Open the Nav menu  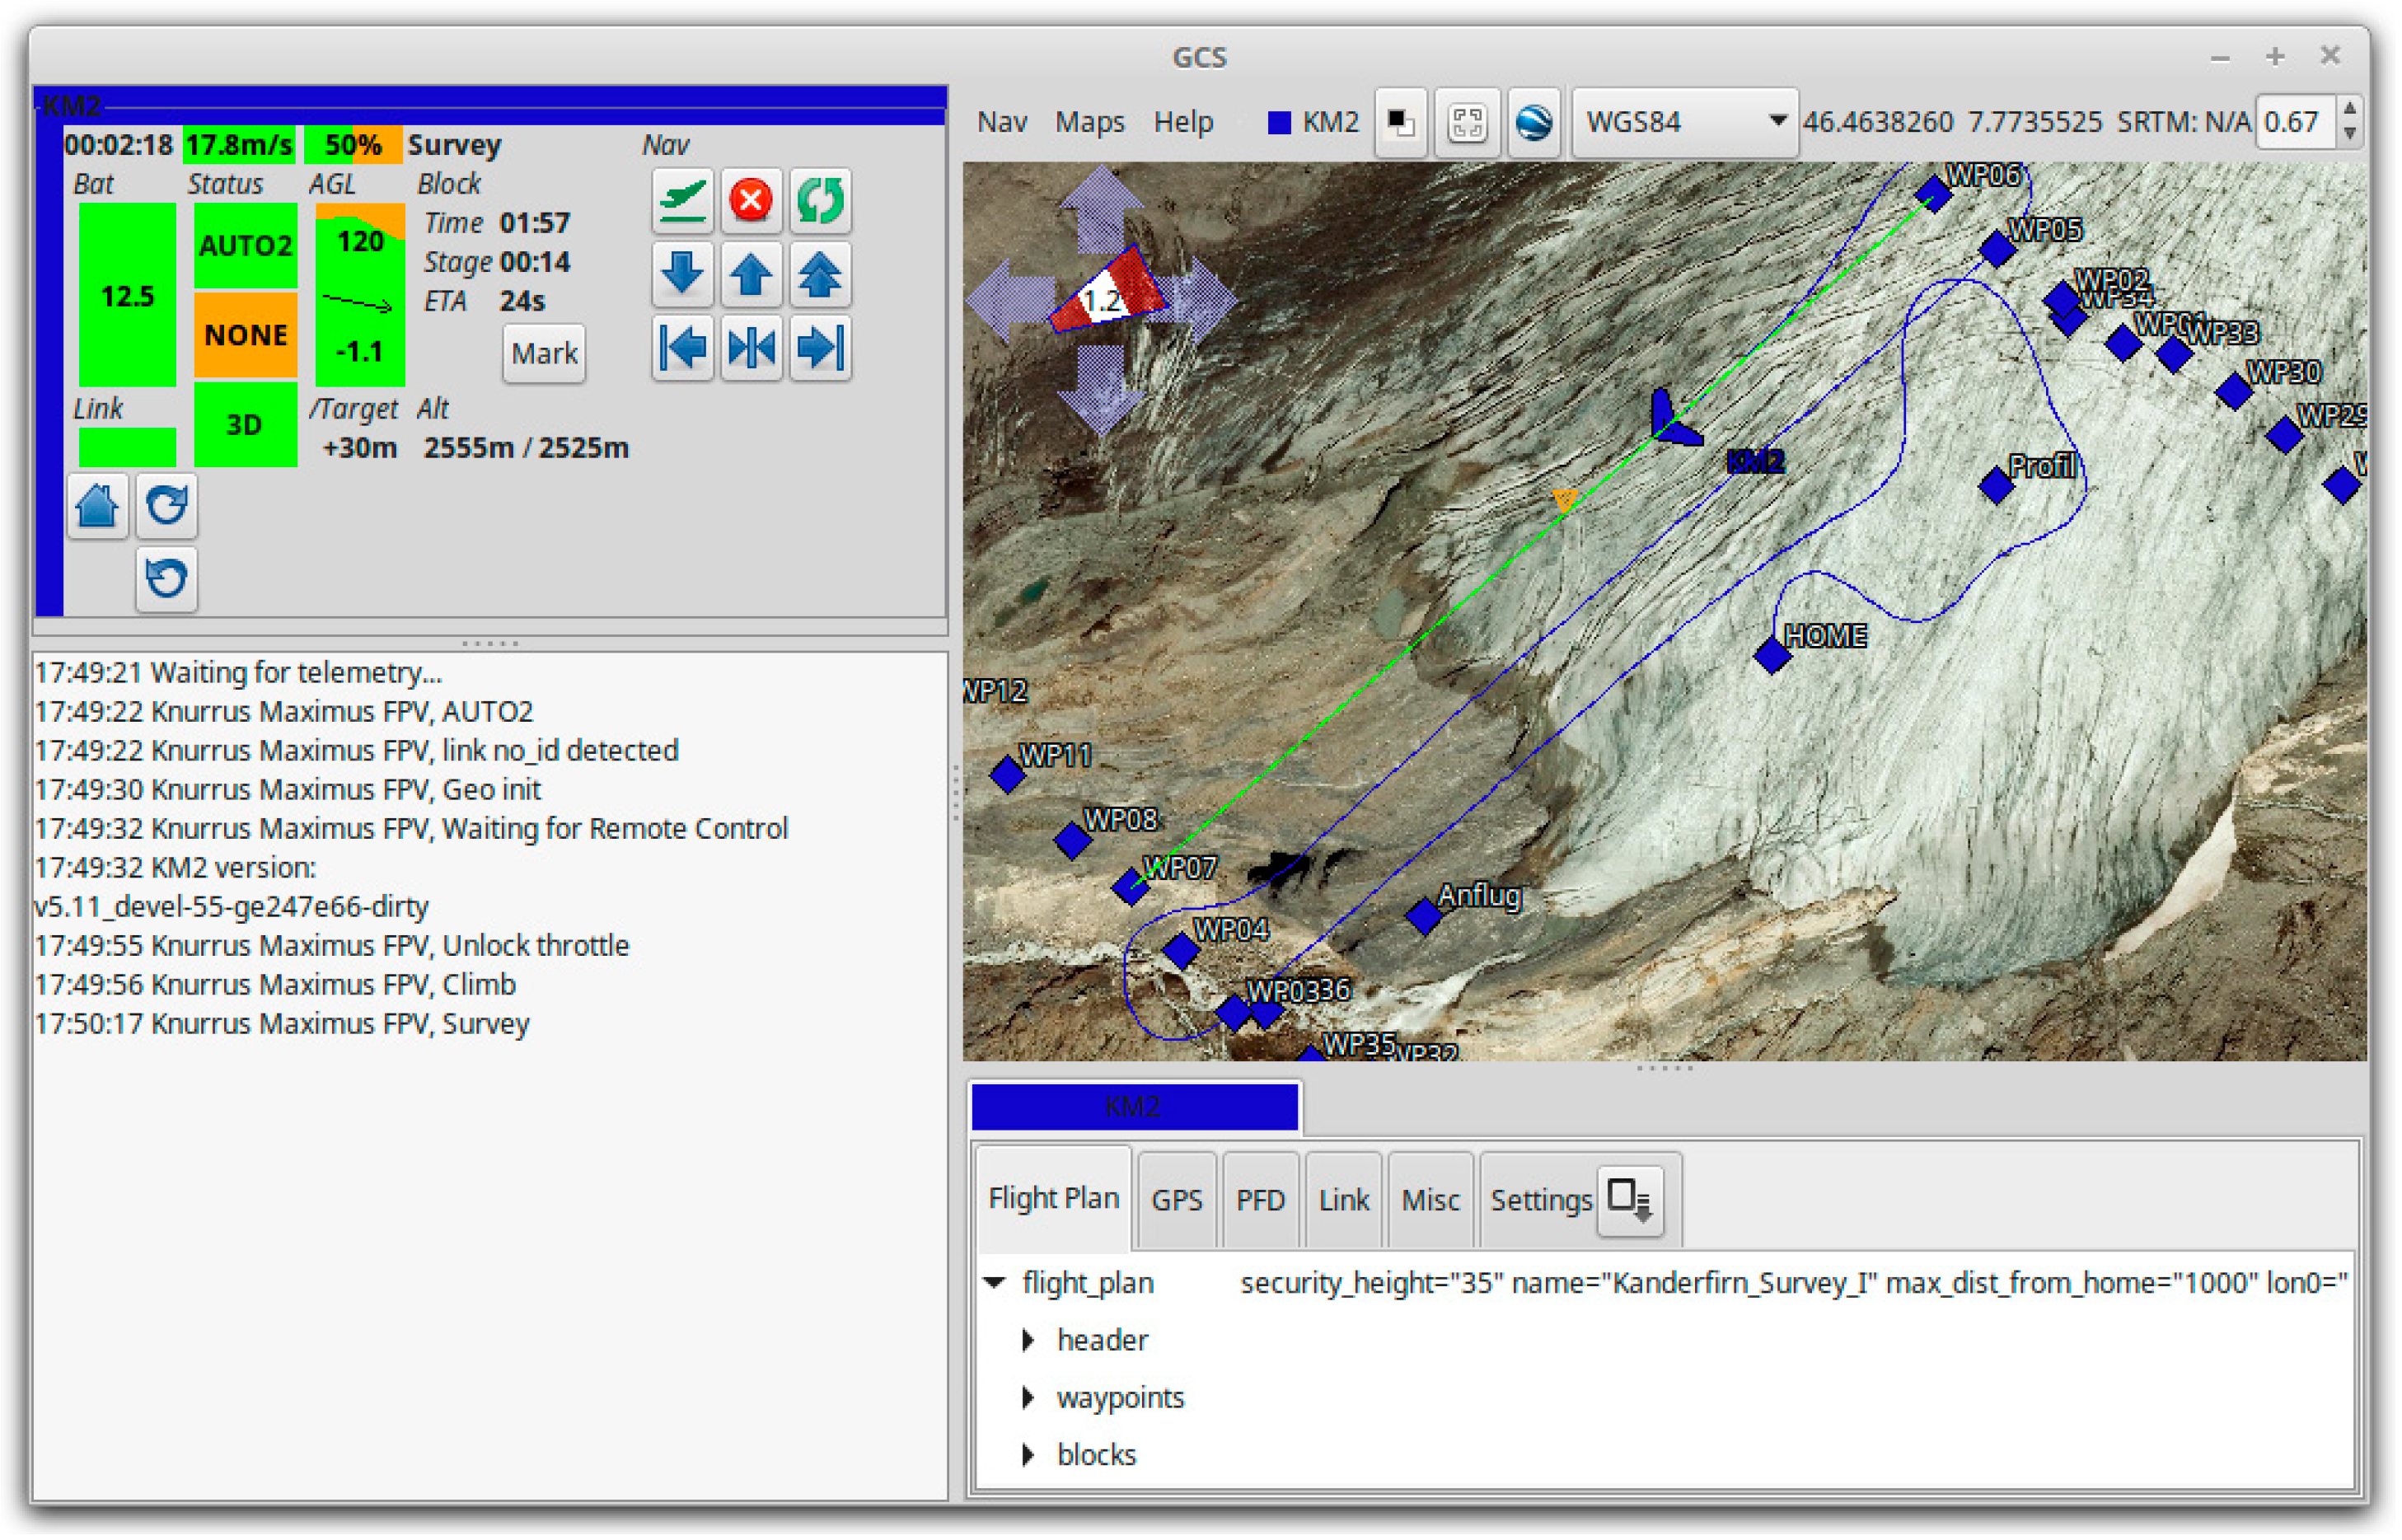point(1003,122)
